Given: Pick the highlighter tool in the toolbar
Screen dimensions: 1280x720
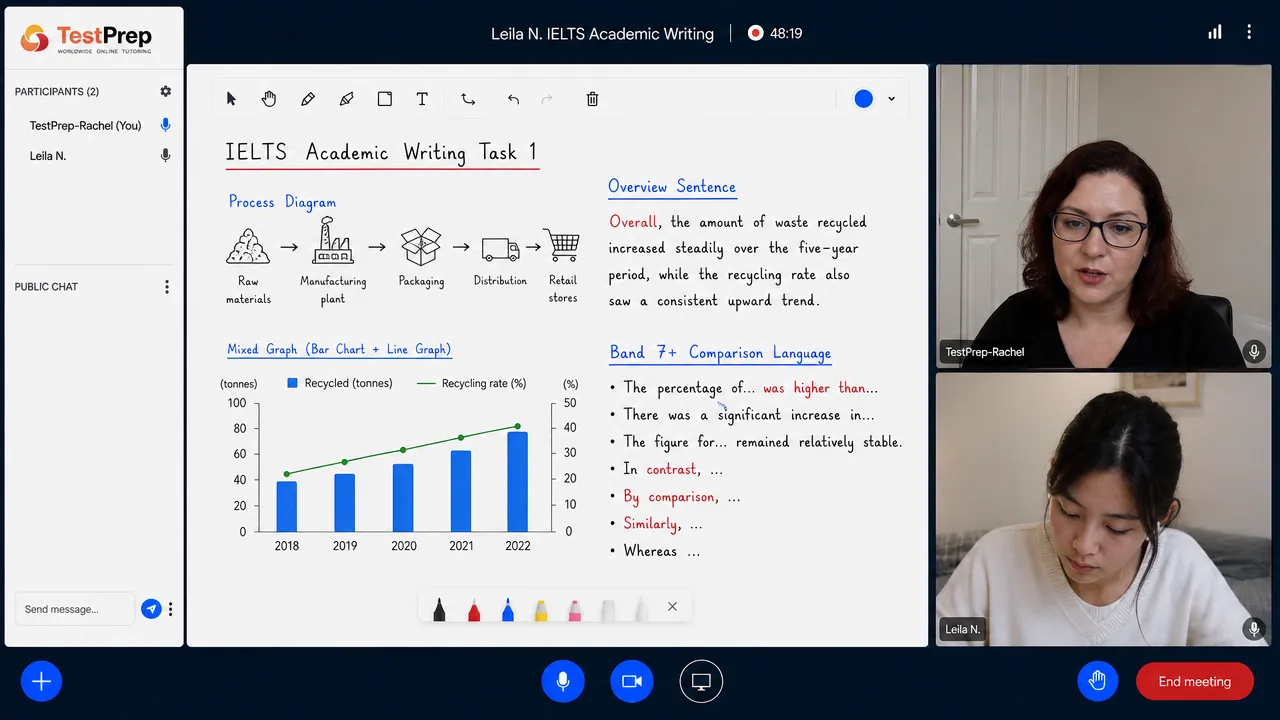Looking at the screenshot, I should click(347, 99).
